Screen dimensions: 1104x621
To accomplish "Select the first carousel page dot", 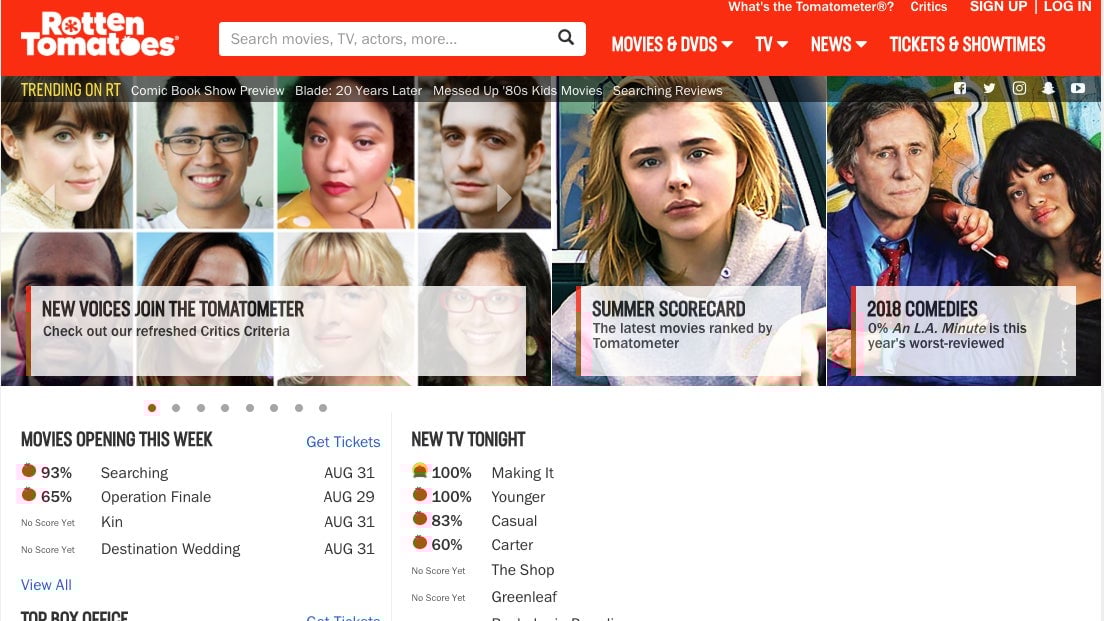I will click(x=152, y=408).
